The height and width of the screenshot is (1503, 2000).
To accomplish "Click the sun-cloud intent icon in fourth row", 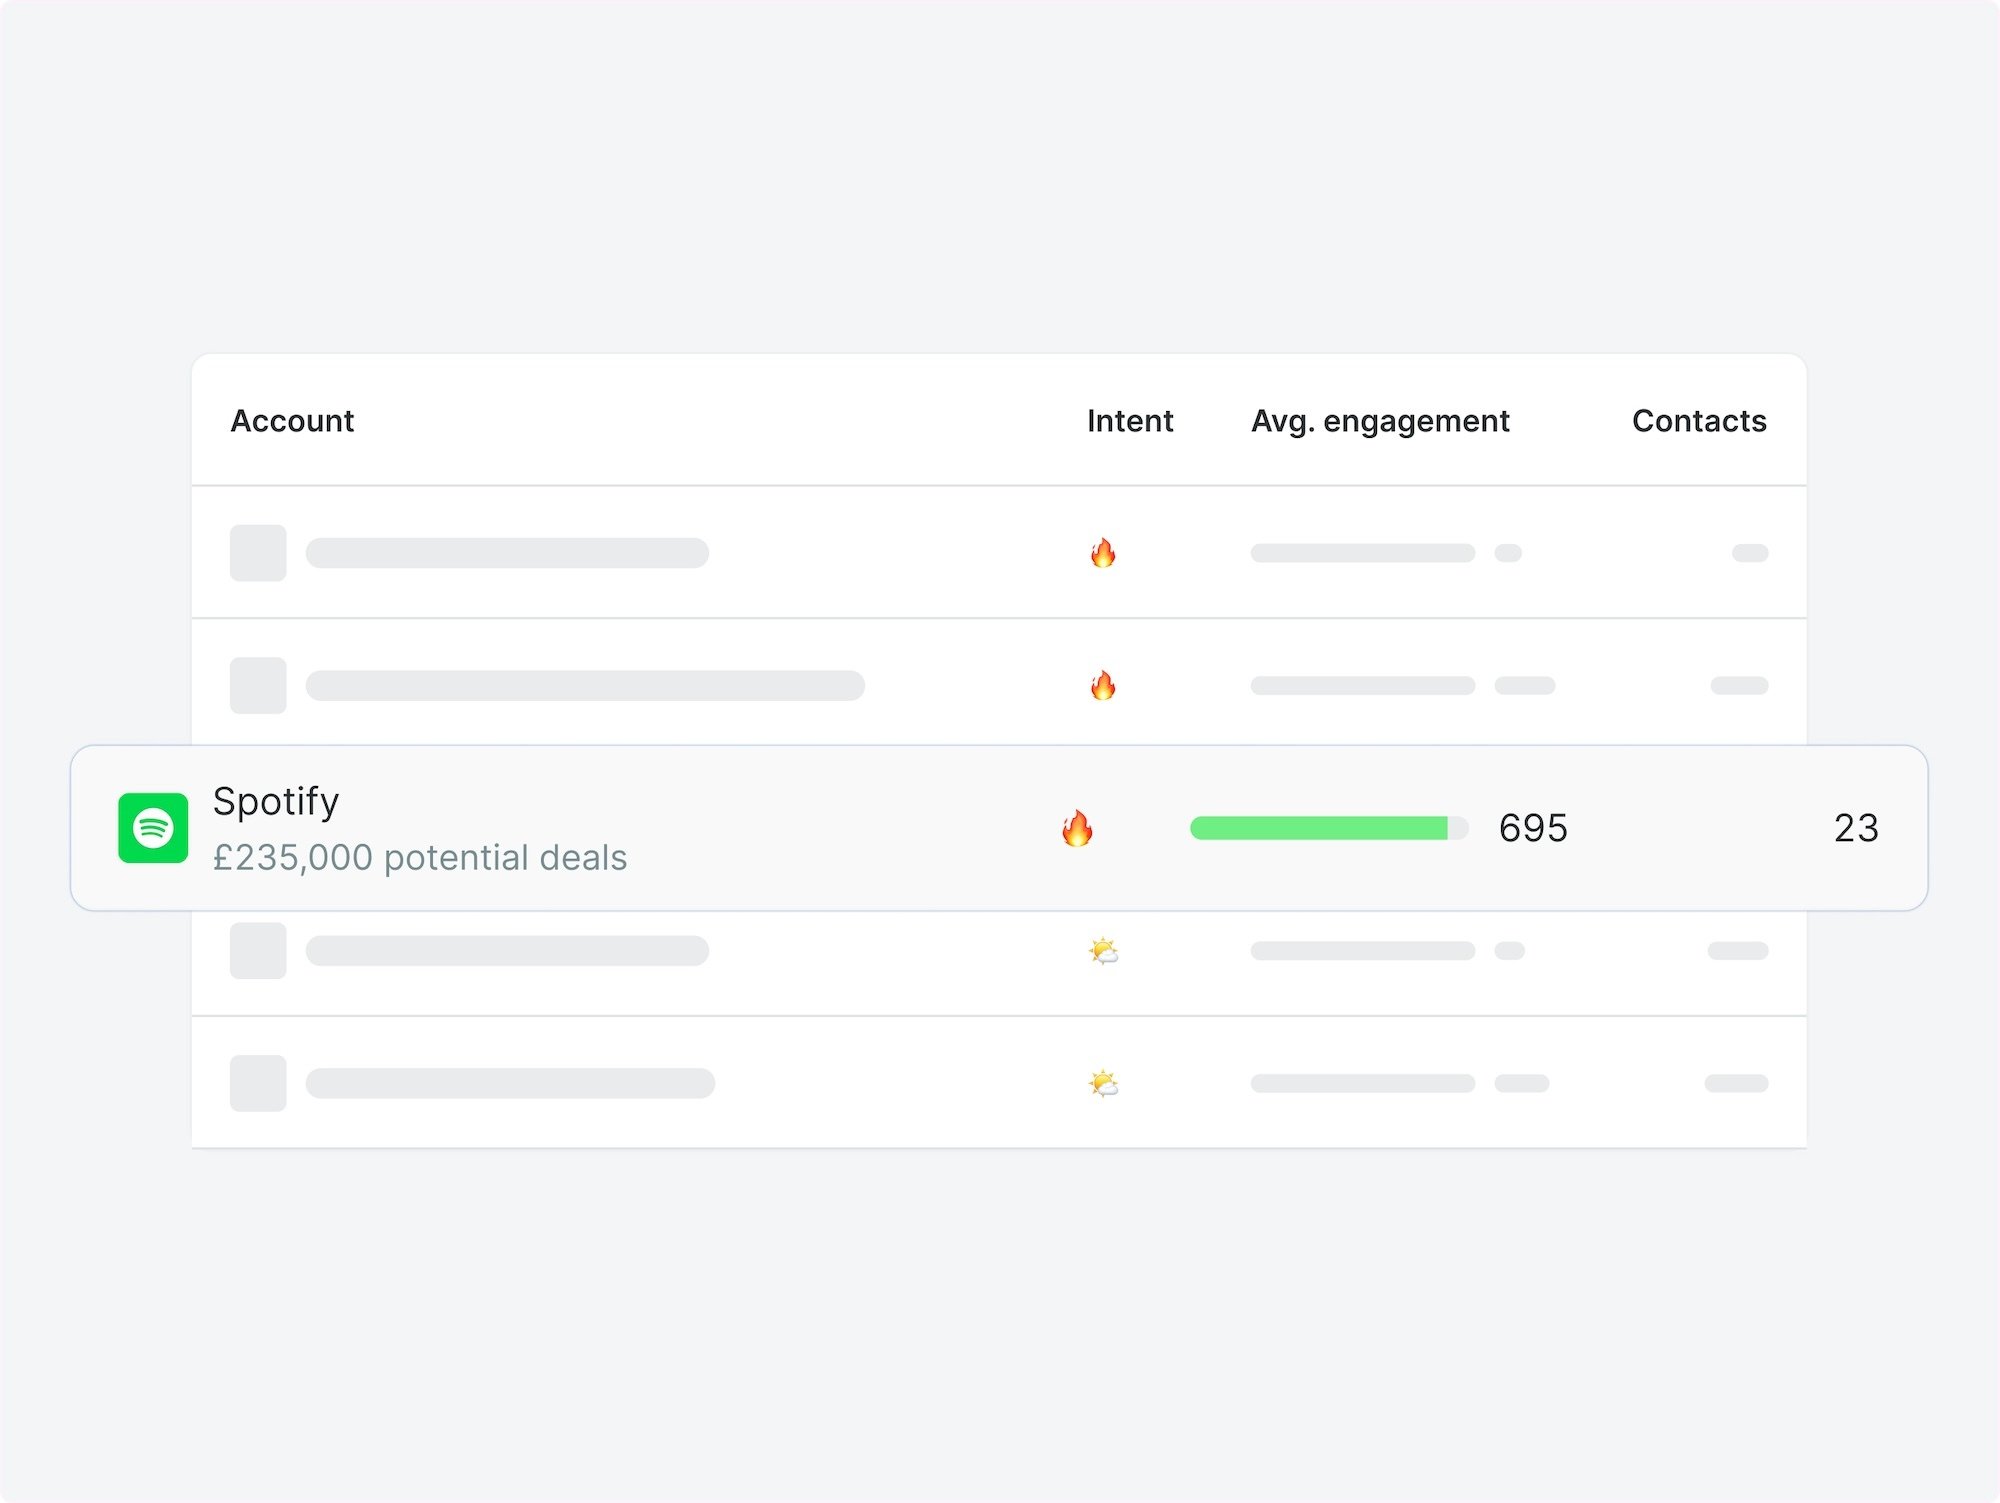I will point(1103,951).
